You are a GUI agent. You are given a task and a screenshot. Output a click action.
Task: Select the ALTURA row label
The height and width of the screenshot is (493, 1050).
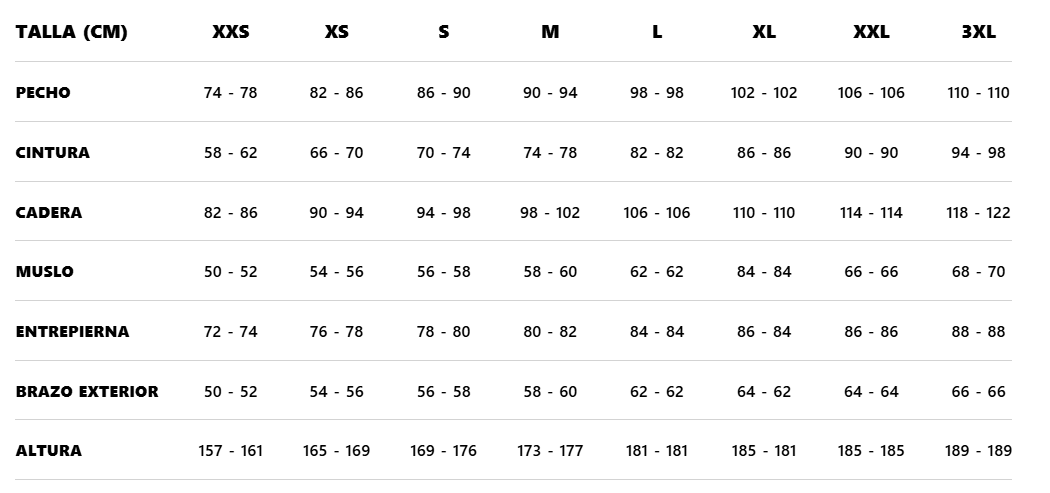(49, 451)
